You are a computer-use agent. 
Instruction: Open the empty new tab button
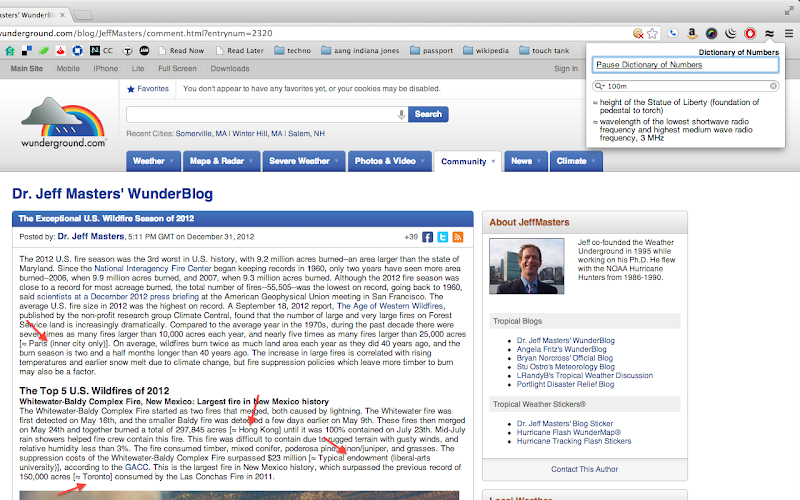pyautogui.click(x=83, y=15)
